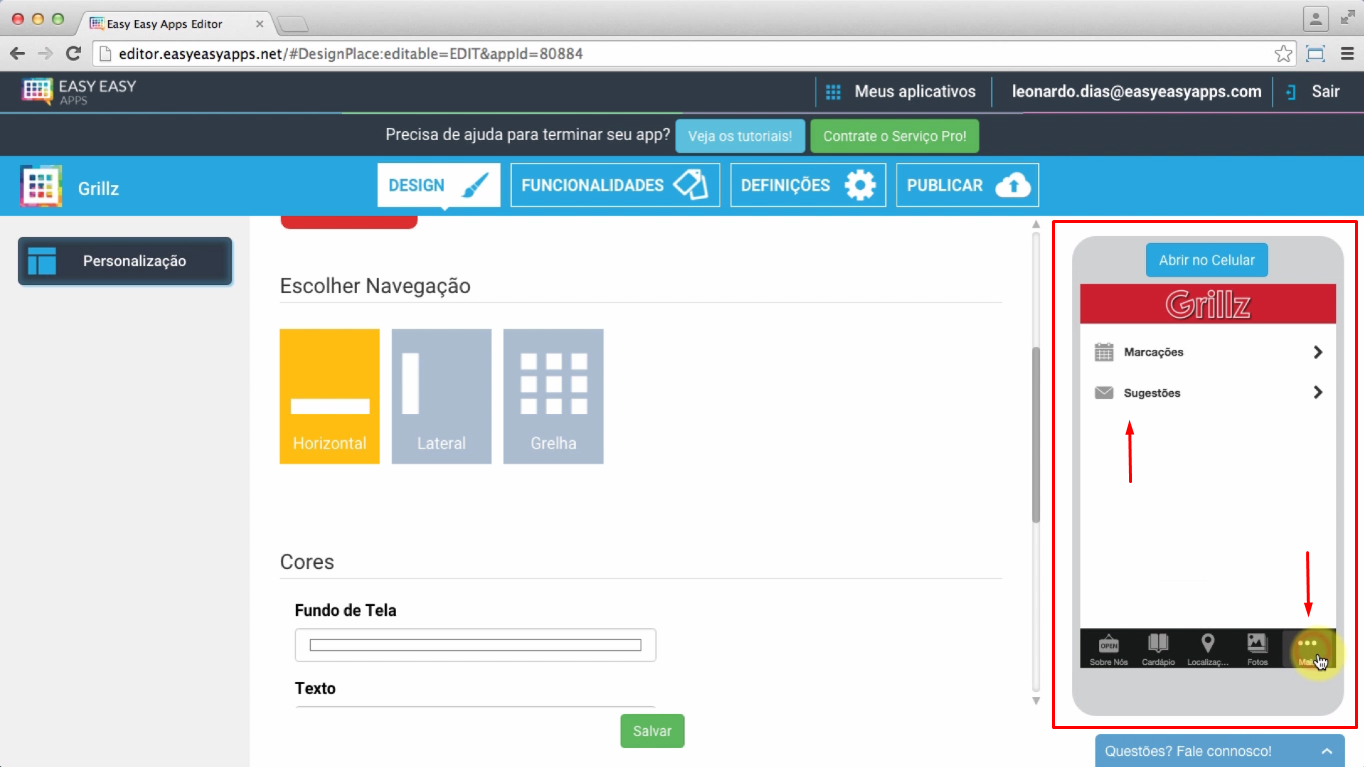The image size is (1364, 767).
Task: Open Fundo de Tela color picker
Action: [x=475, y=645]
